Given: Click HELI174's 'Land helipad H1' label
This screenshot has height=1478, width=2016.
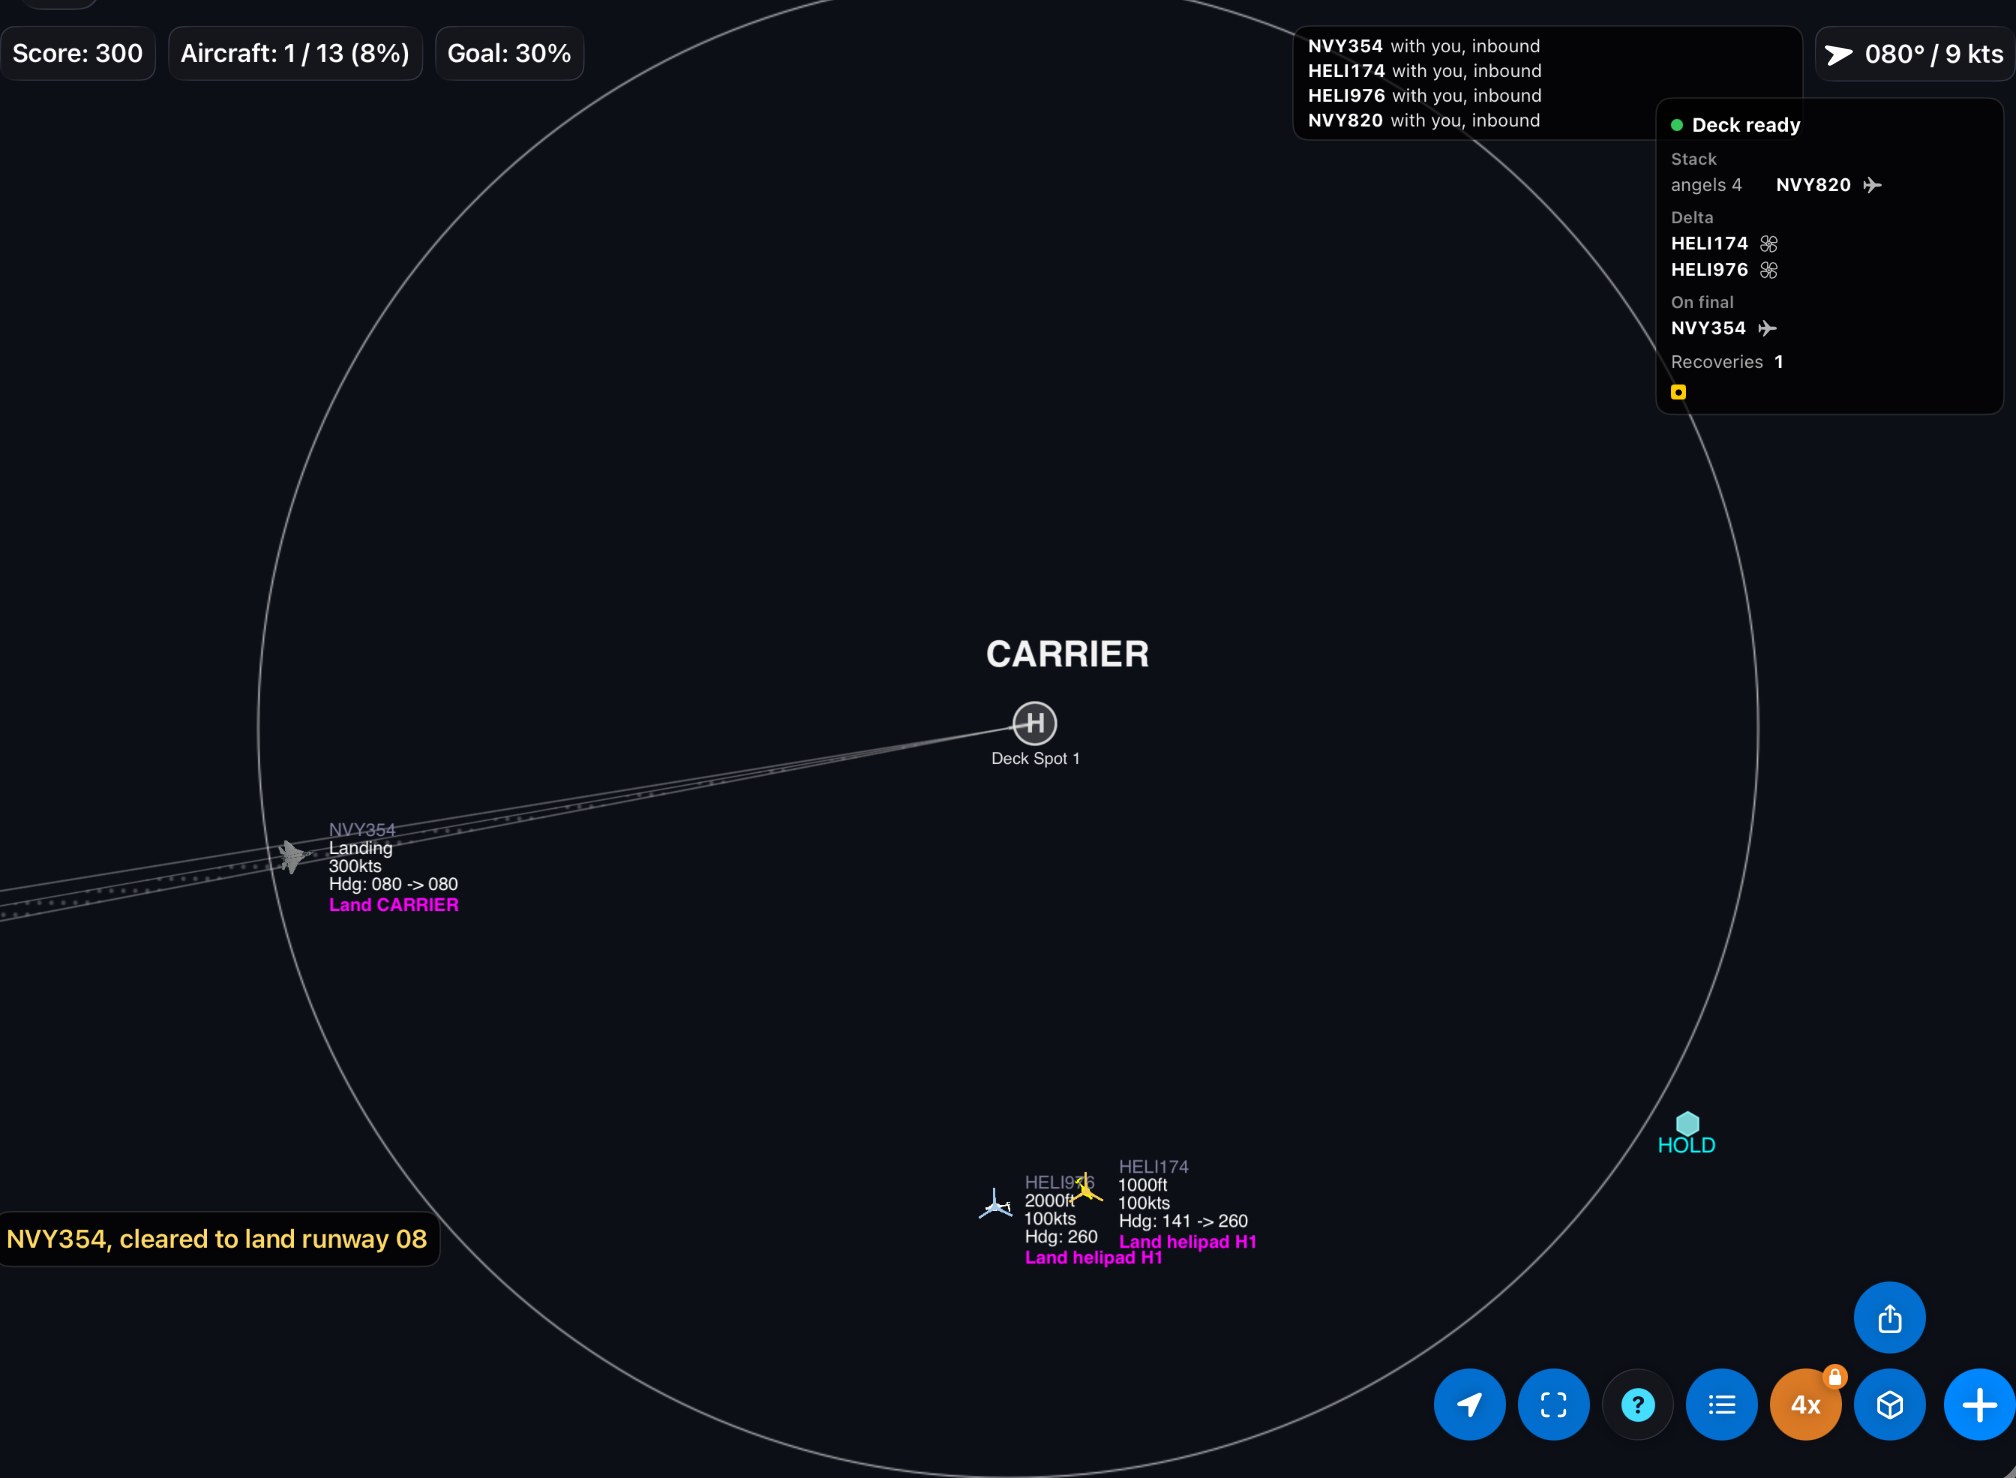Looking at the screenshot, I should 1187,1241.
